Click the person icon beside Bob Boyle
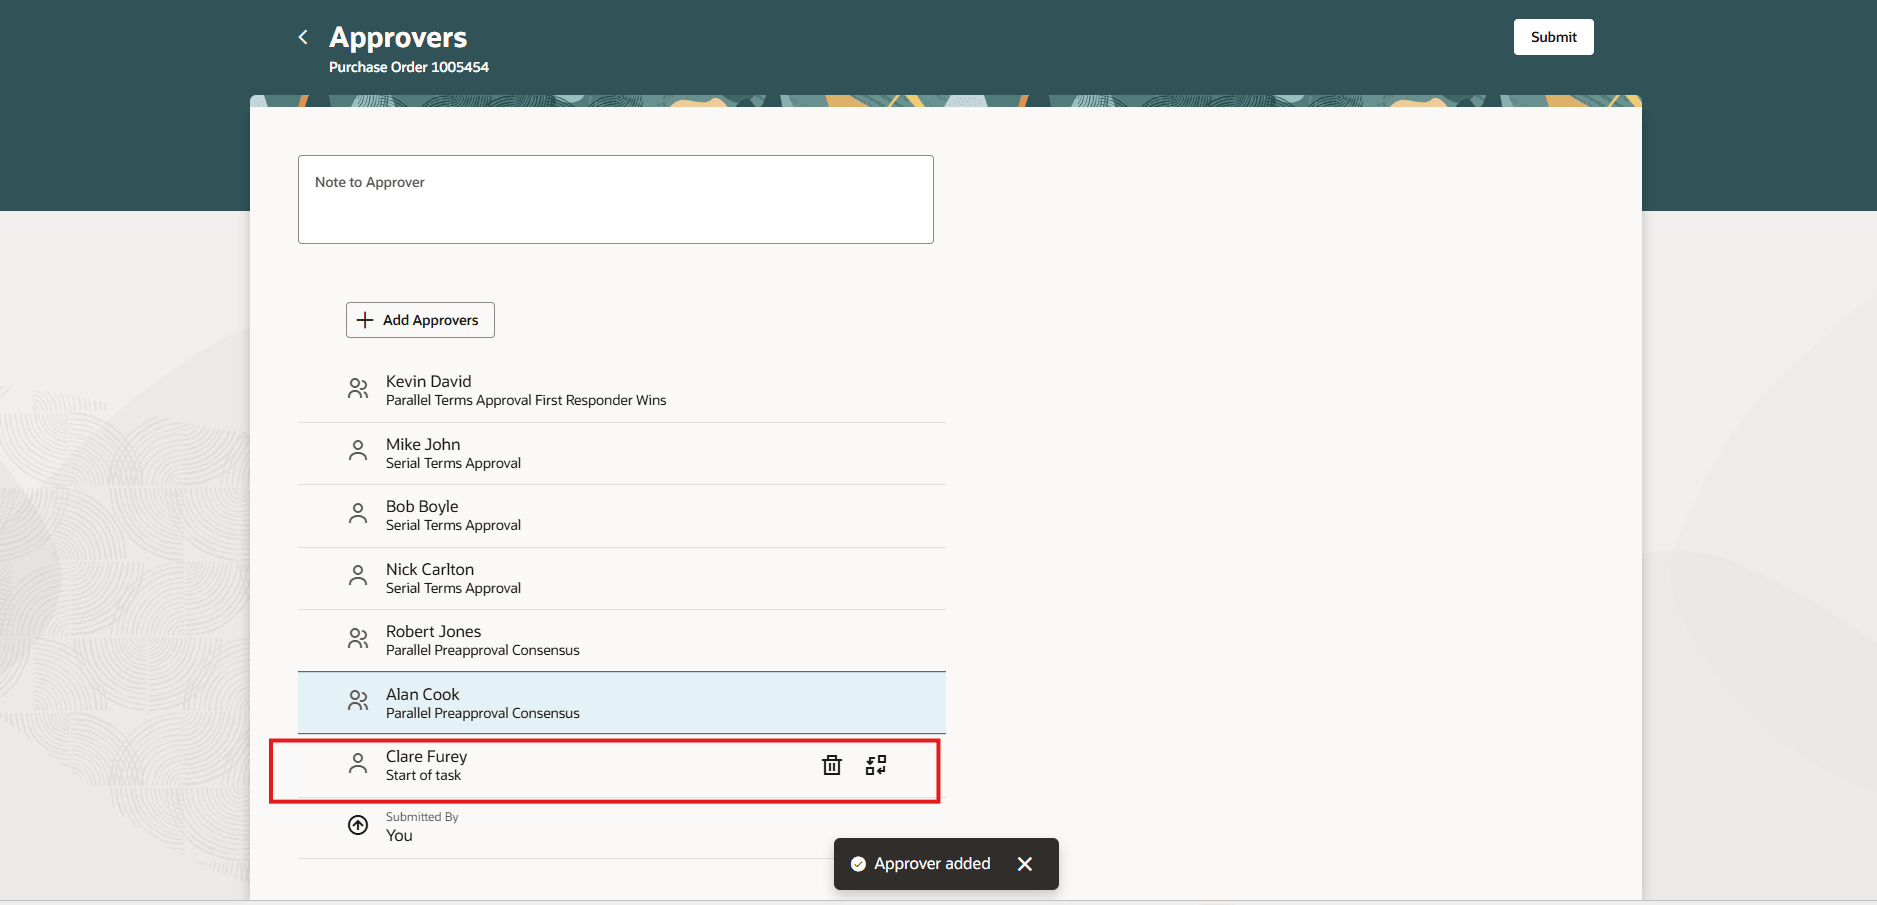1877x905 pixels. (358, 514)
